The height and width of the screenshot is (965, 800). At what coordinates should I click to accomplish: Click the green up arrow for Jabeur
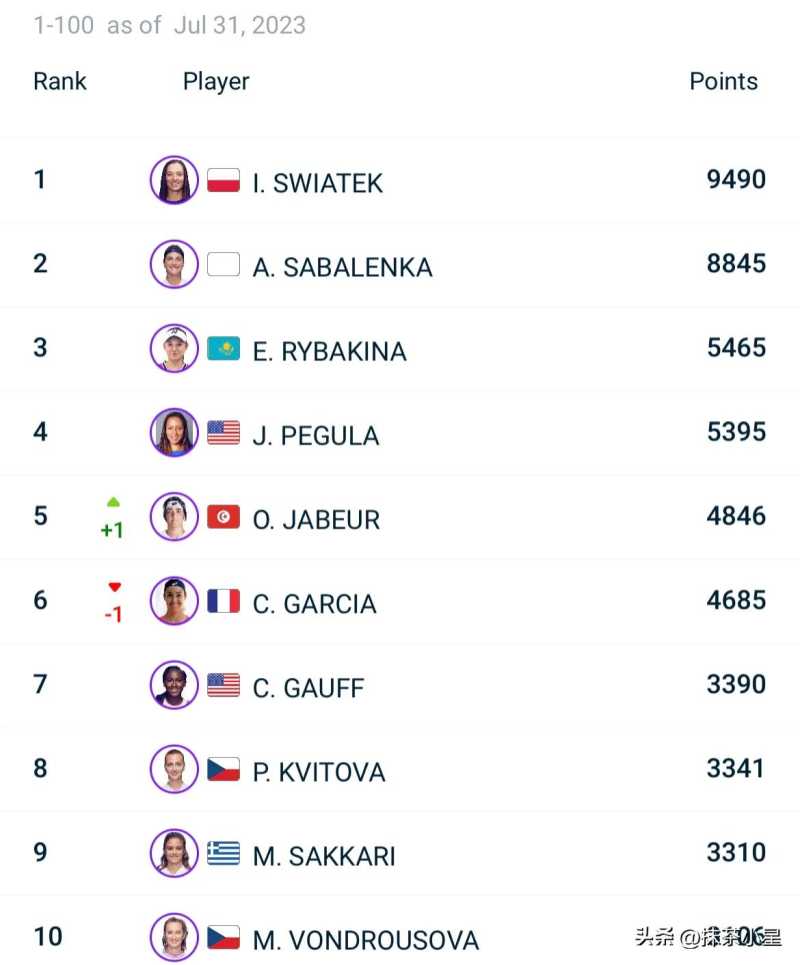(113, 502)
